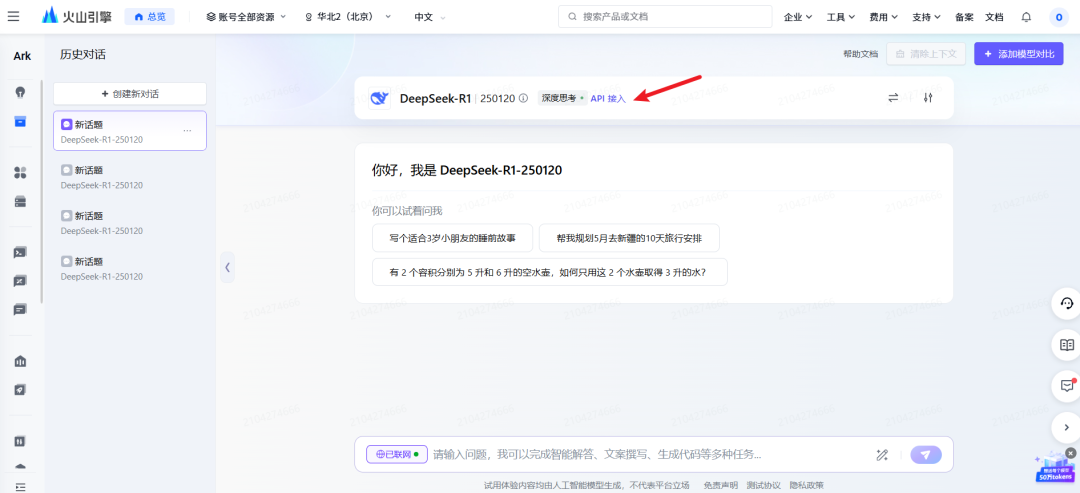
Task: Click the paper plane send button
Action: (926, 454)
